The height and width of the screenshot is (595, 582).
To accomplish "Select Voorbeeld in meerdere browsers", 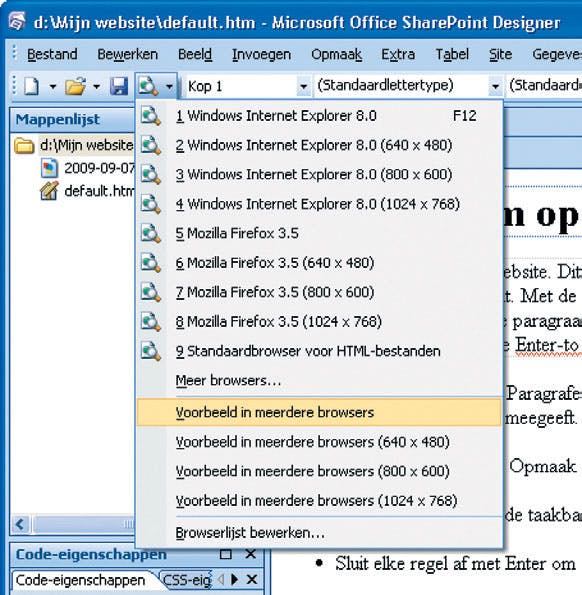I will coord(319,412).
